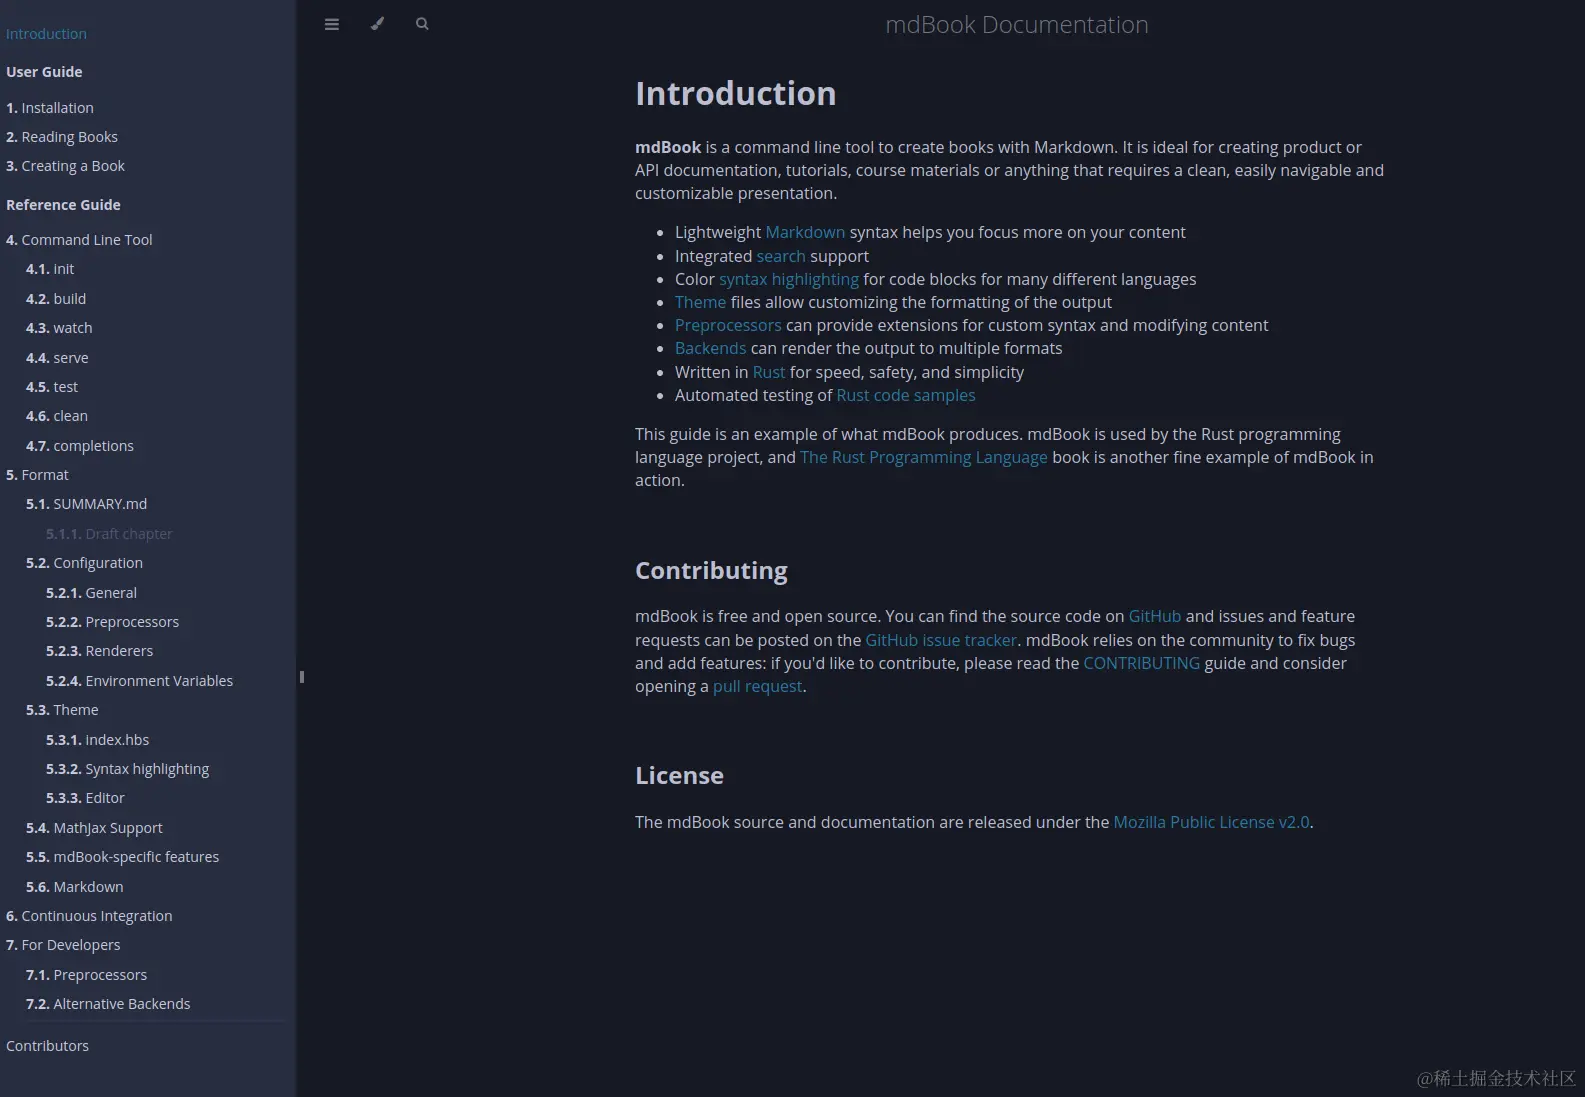The height and width of the screenshot is (1097, 1585).
Task: Open subsection 5.2.2. Preprocessors
Action: point(112,622)
